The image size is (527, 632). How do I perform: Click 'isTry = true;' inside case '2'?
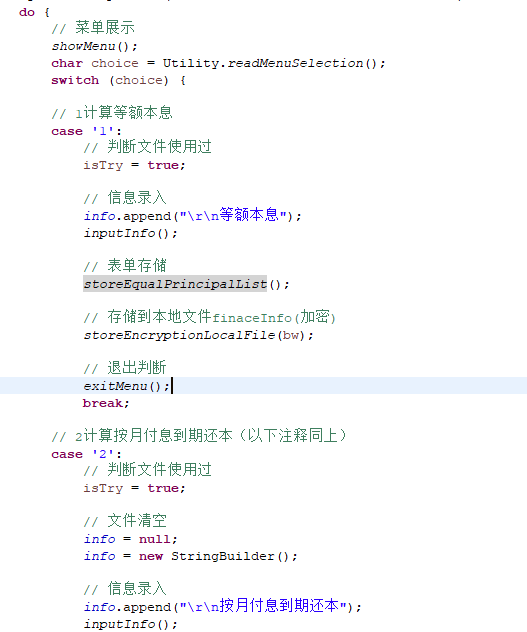134,488
